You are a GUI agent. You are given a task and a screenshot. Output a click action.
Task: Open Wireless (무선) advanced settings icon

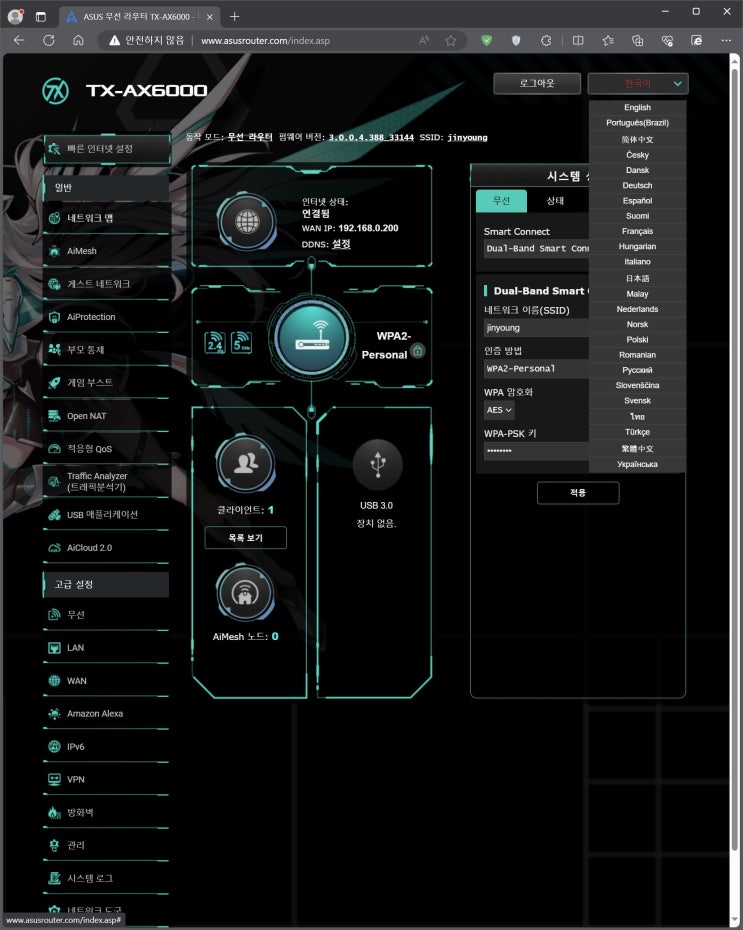55,614
